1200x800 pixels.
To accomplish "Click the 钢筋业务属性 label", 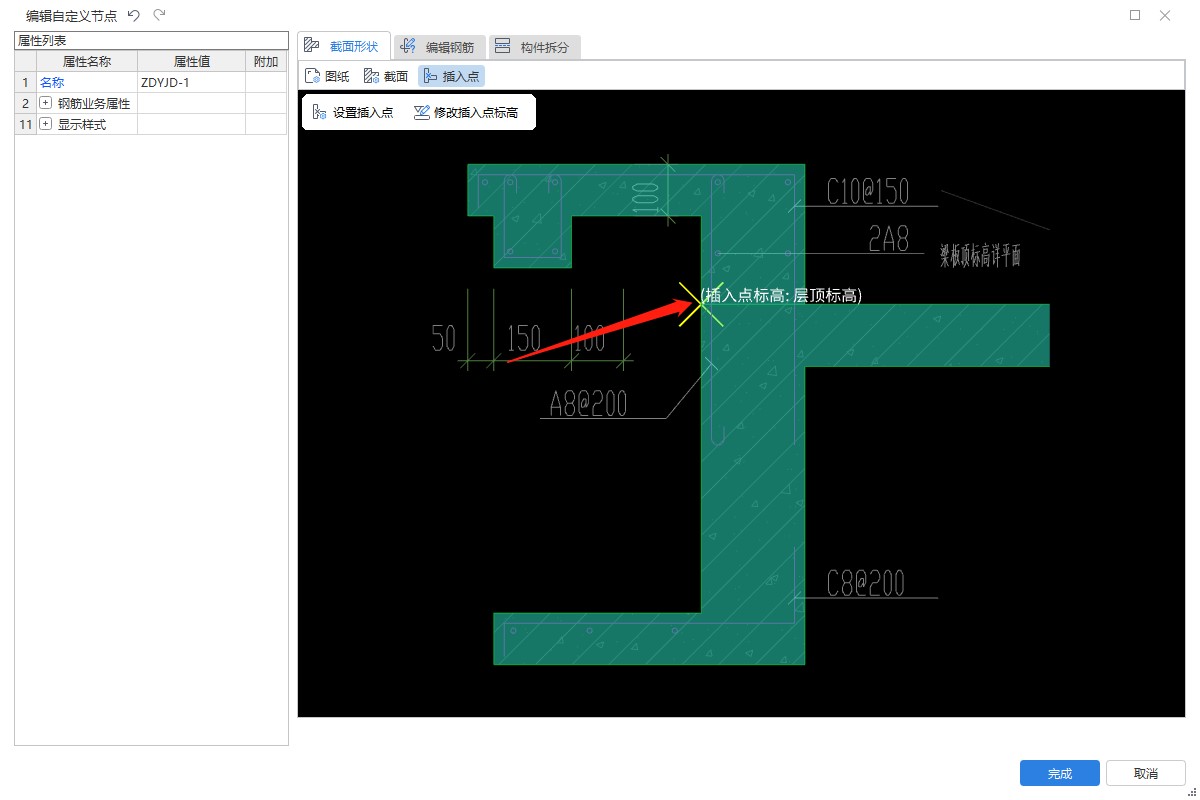I will (94, 103).
